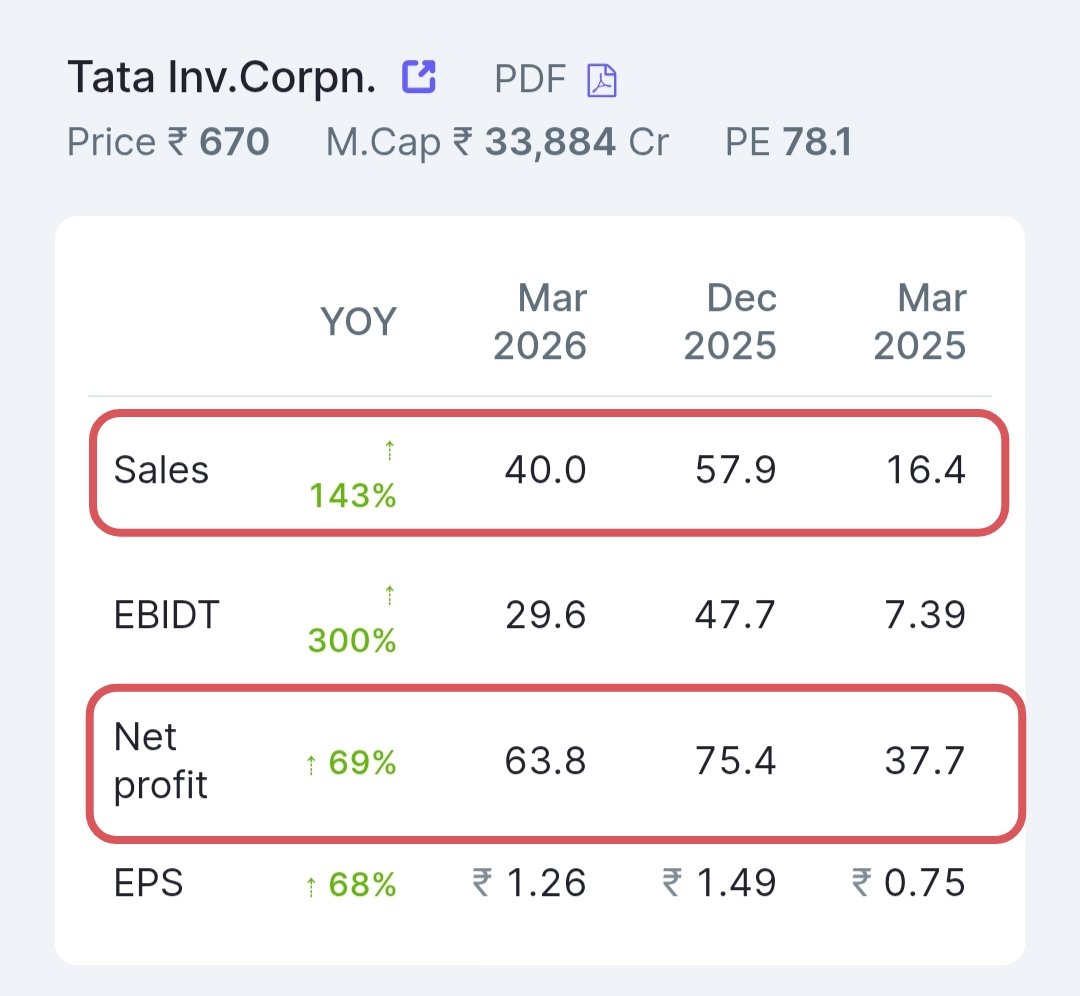Click the rupee symbol next to Price 670
This screenshot has width=1080, height=996.
178,142
